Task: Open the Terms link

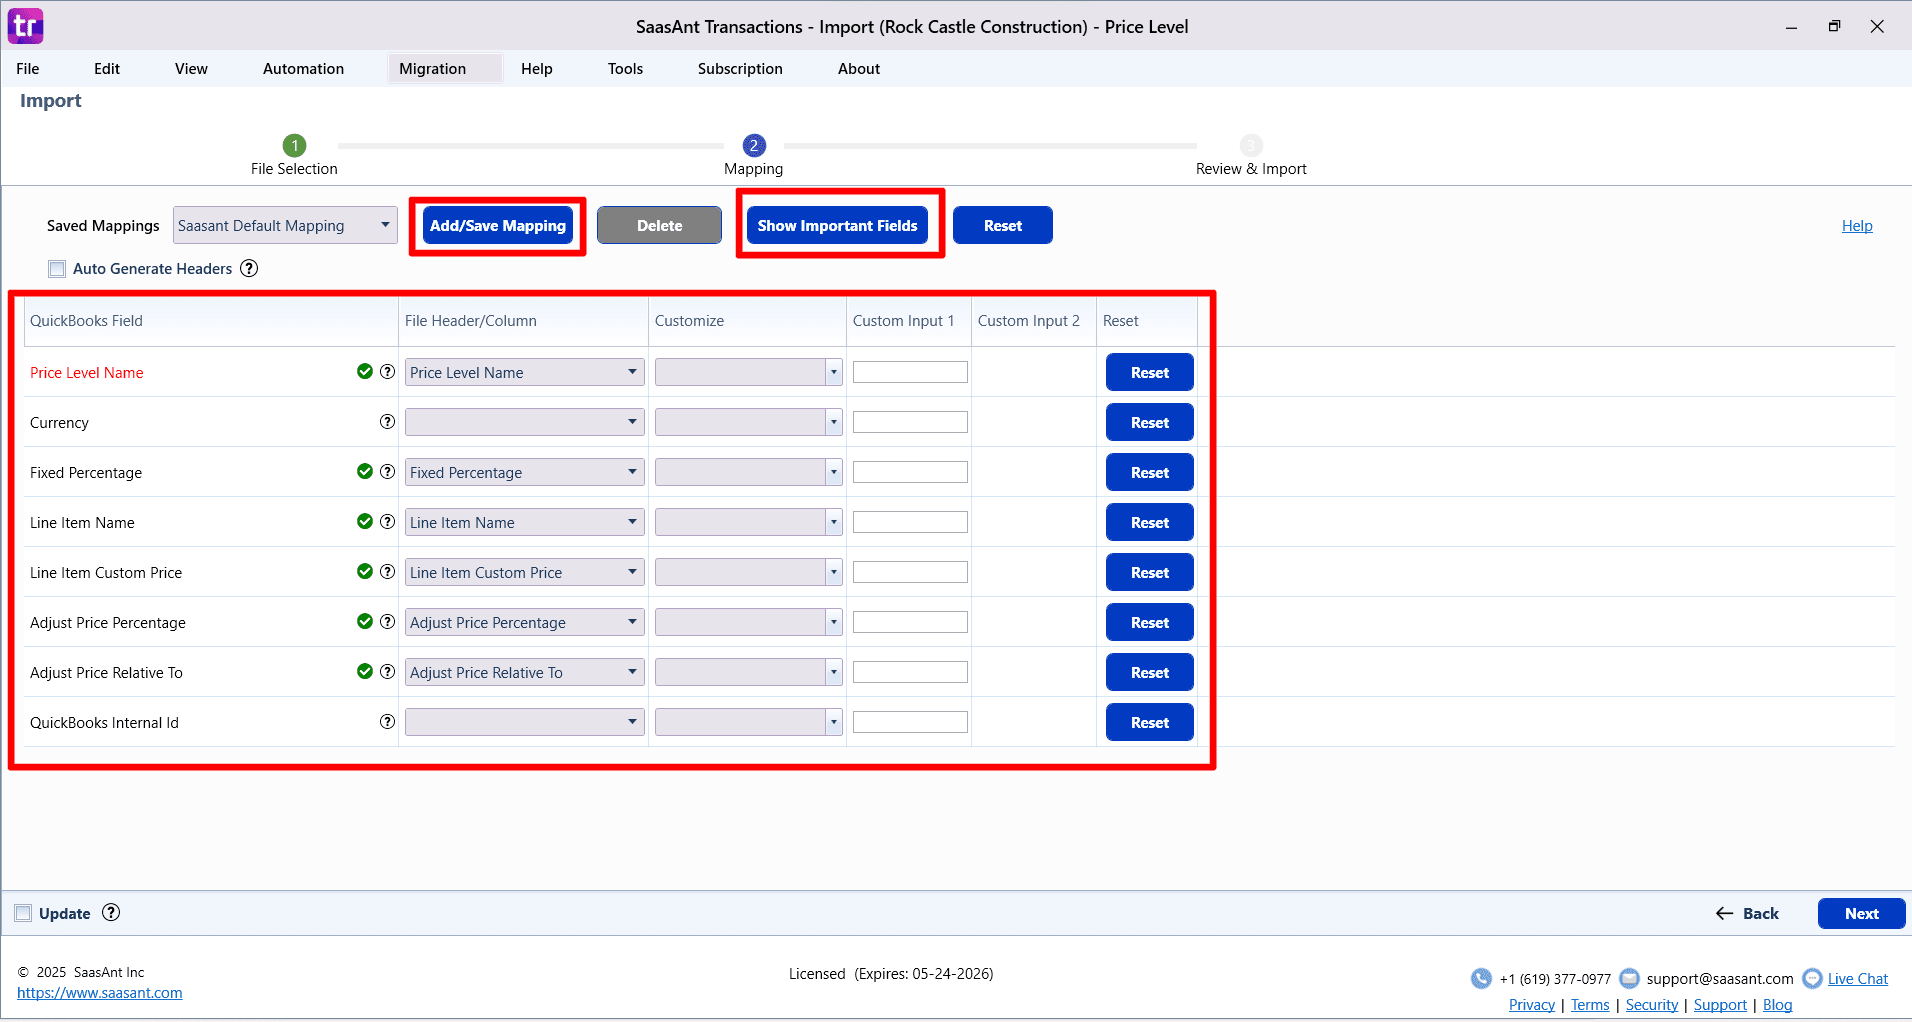Action: [x=1590, y=1005]
